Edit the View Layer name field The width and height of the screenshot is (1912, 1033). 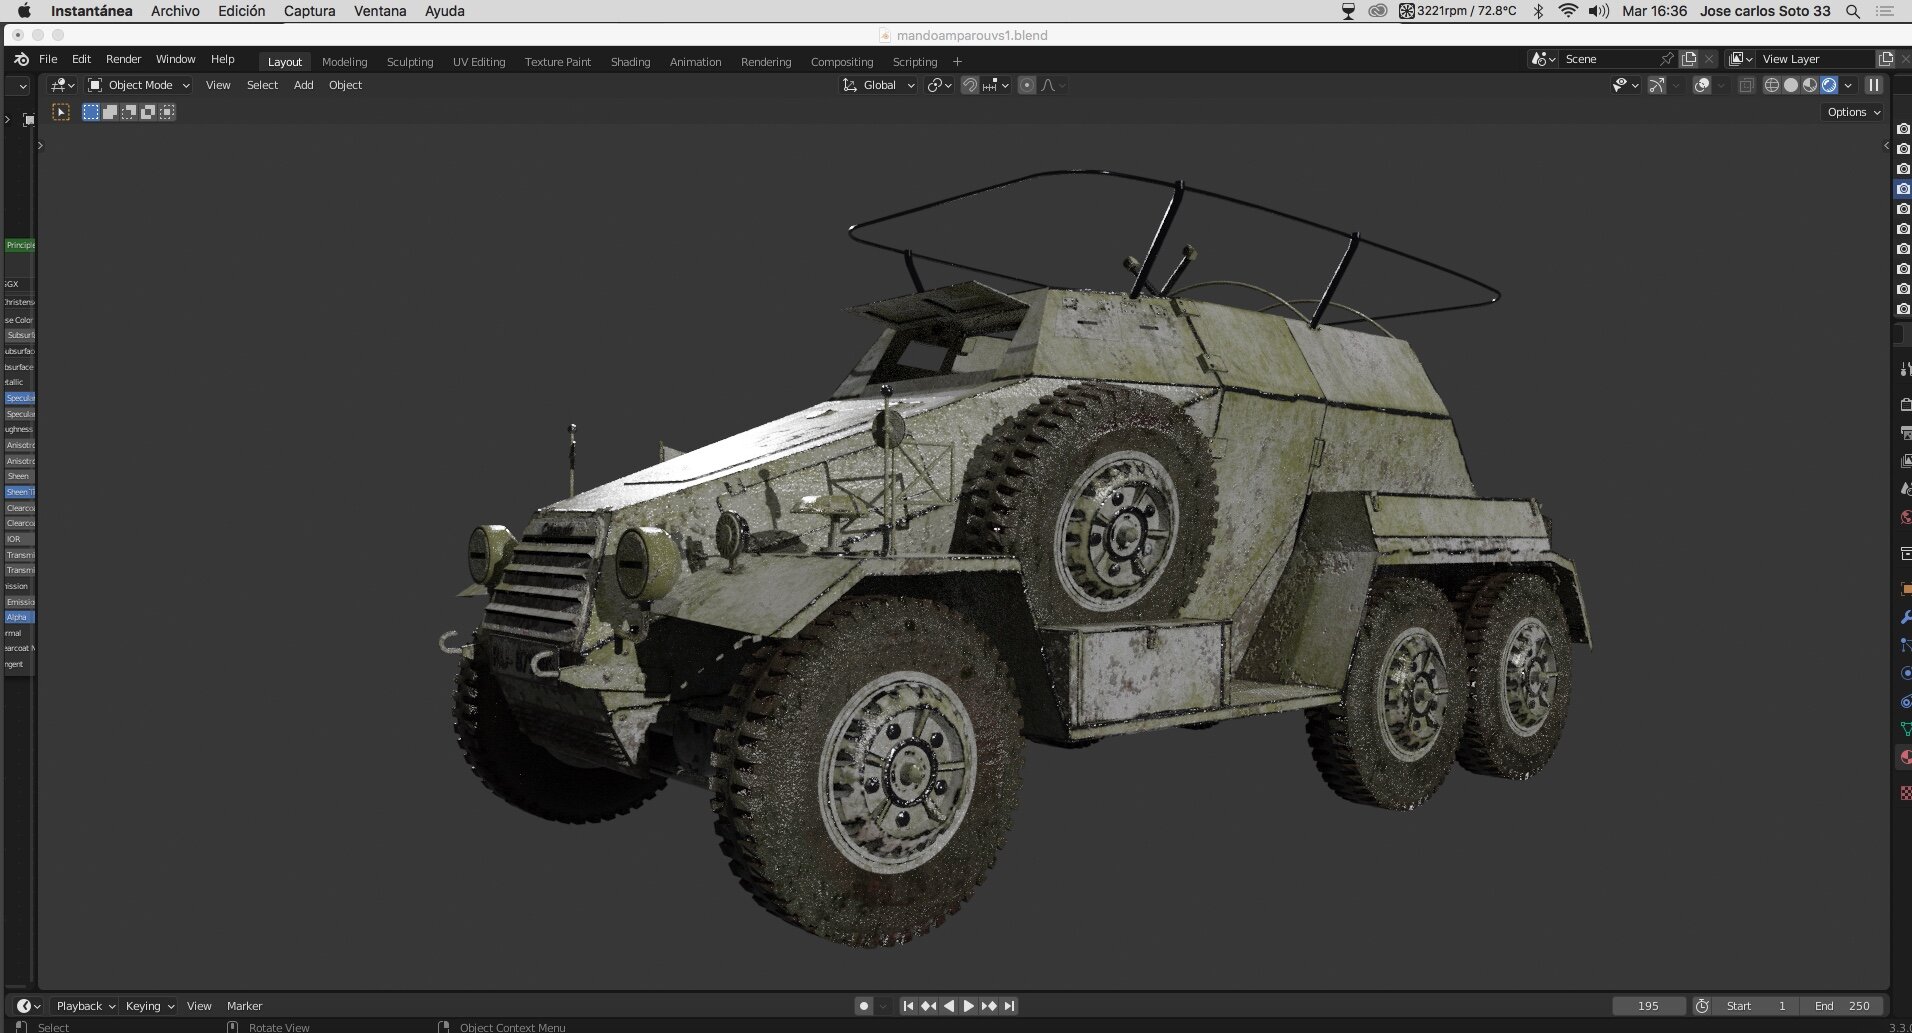[1815, 59]
